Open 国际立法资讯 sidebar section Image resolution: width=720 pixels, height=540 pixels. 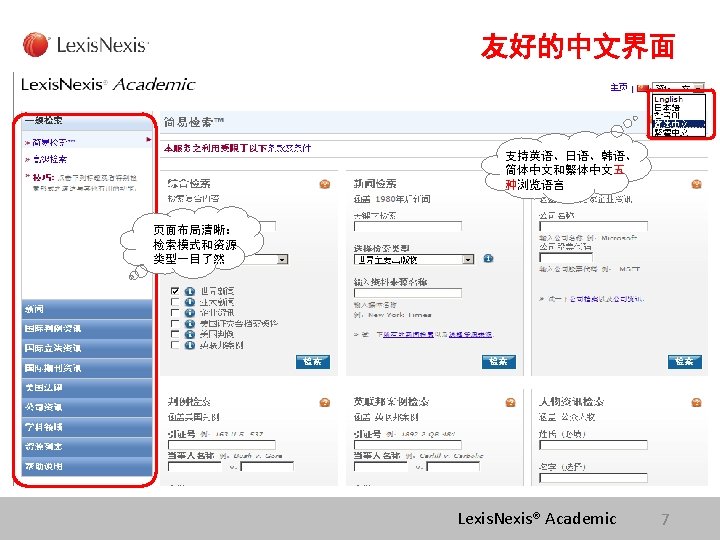(x=87, y=349)
